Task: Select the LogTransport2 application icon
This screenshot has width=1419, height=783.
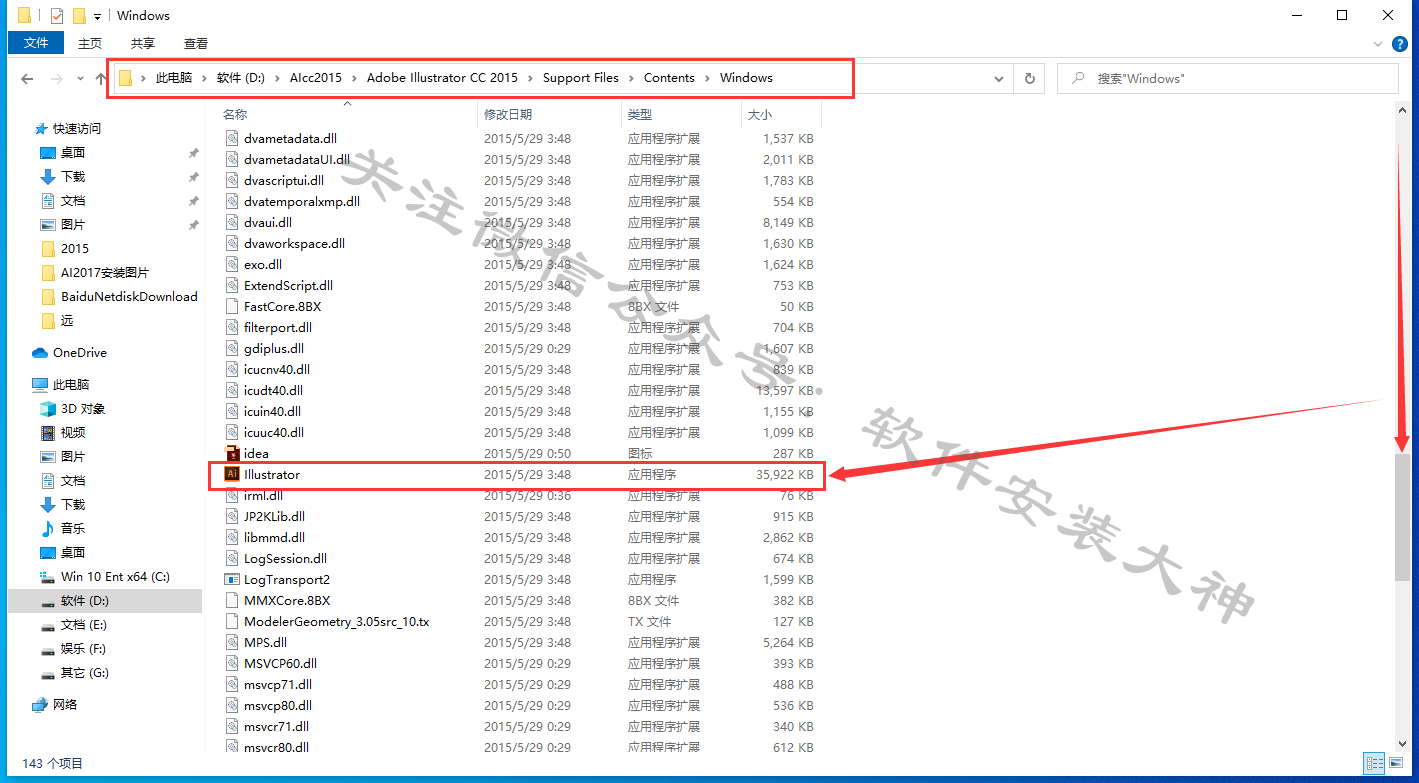Action: [x=232, y=579]
